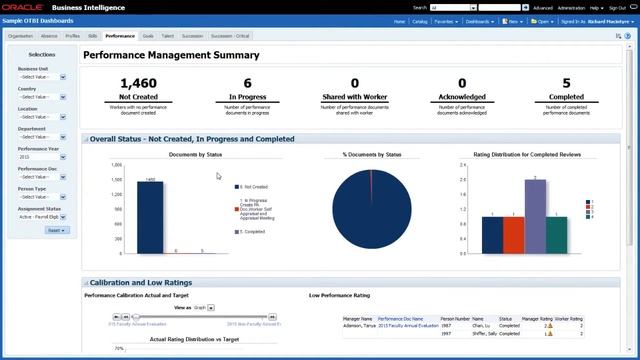This screenshot has width=640, height=360.
Task: Switch to the Succession - Critical tab
Action: [230, 36]
